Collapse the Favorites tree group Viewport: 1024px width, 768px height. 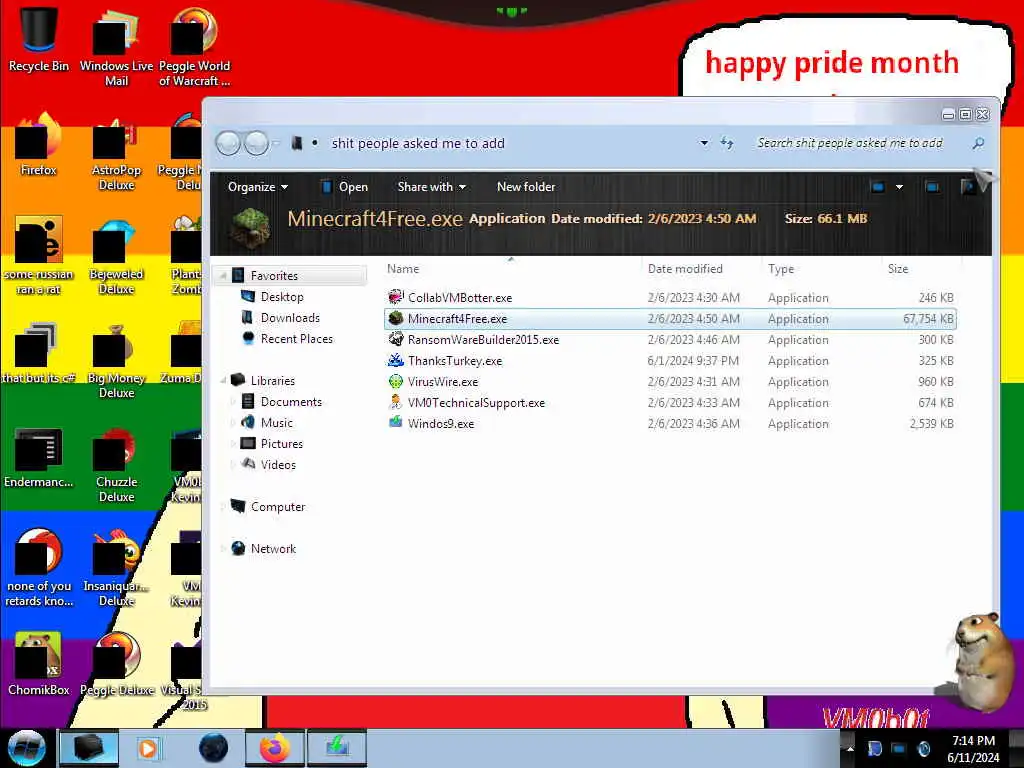click(223, 276)
